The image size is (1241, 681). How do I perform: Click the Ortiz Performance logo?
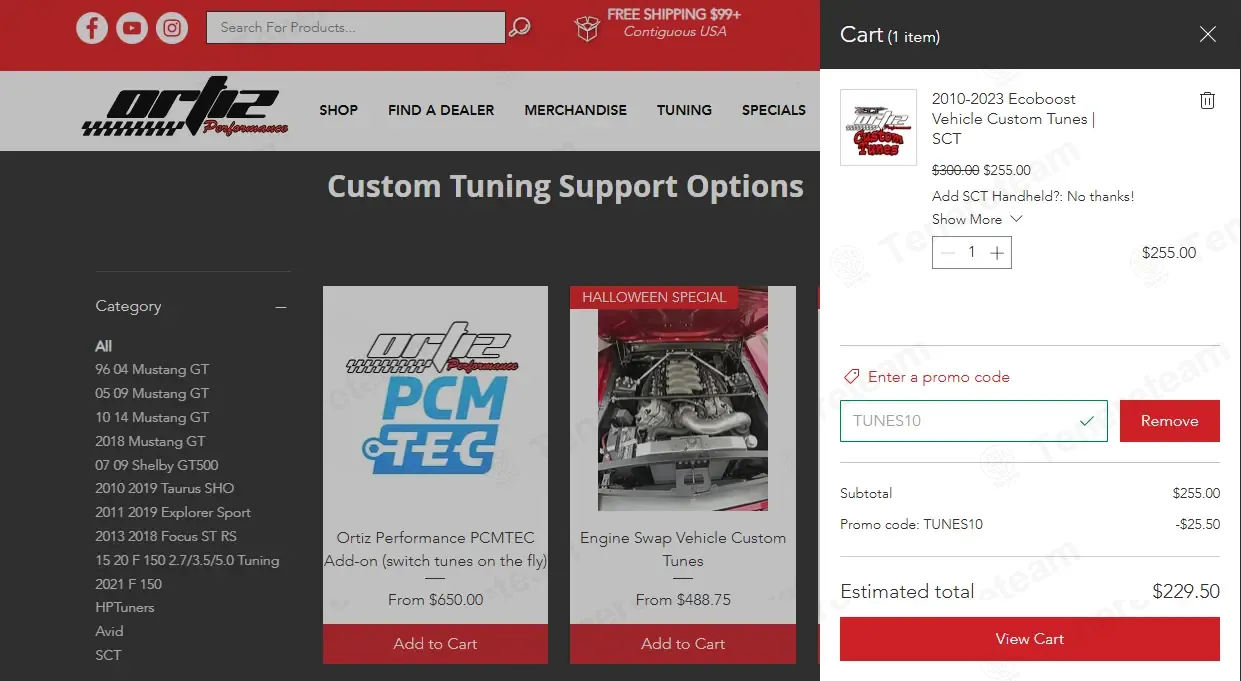click(x=185, y=109)
